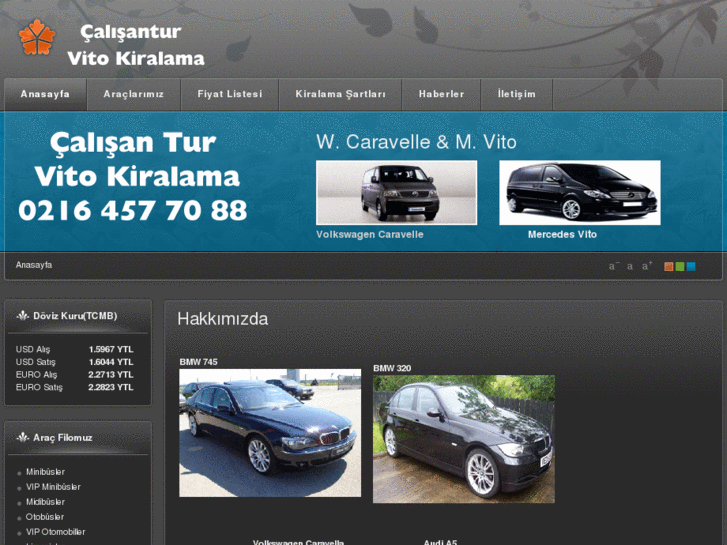Click the BMW 745 caption text
Screen dimensions: 727x545
click(198, 362)
